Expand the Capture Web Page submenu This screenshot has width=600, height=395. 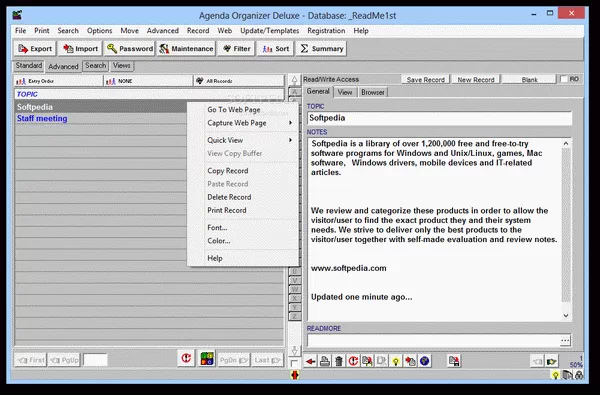click(243, 123)
